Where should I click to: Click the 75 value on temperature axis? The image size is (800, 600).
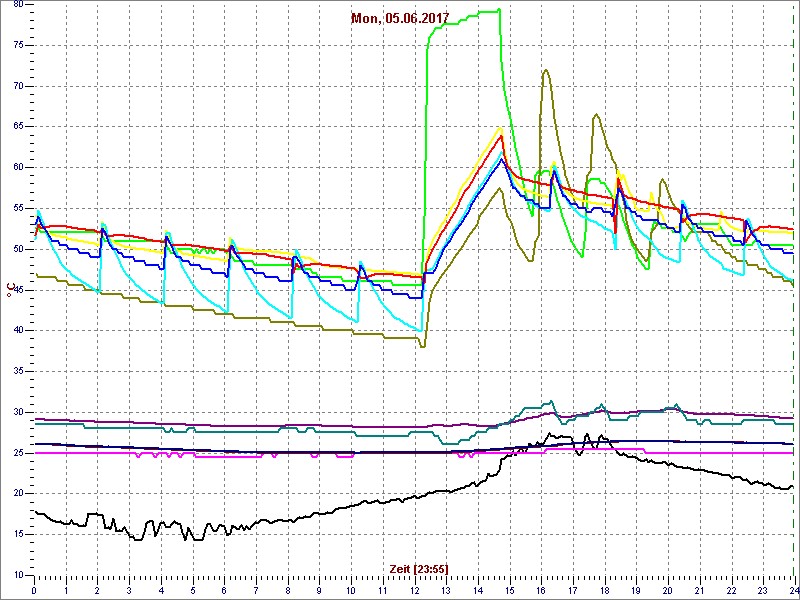click(x=17, y=45)
